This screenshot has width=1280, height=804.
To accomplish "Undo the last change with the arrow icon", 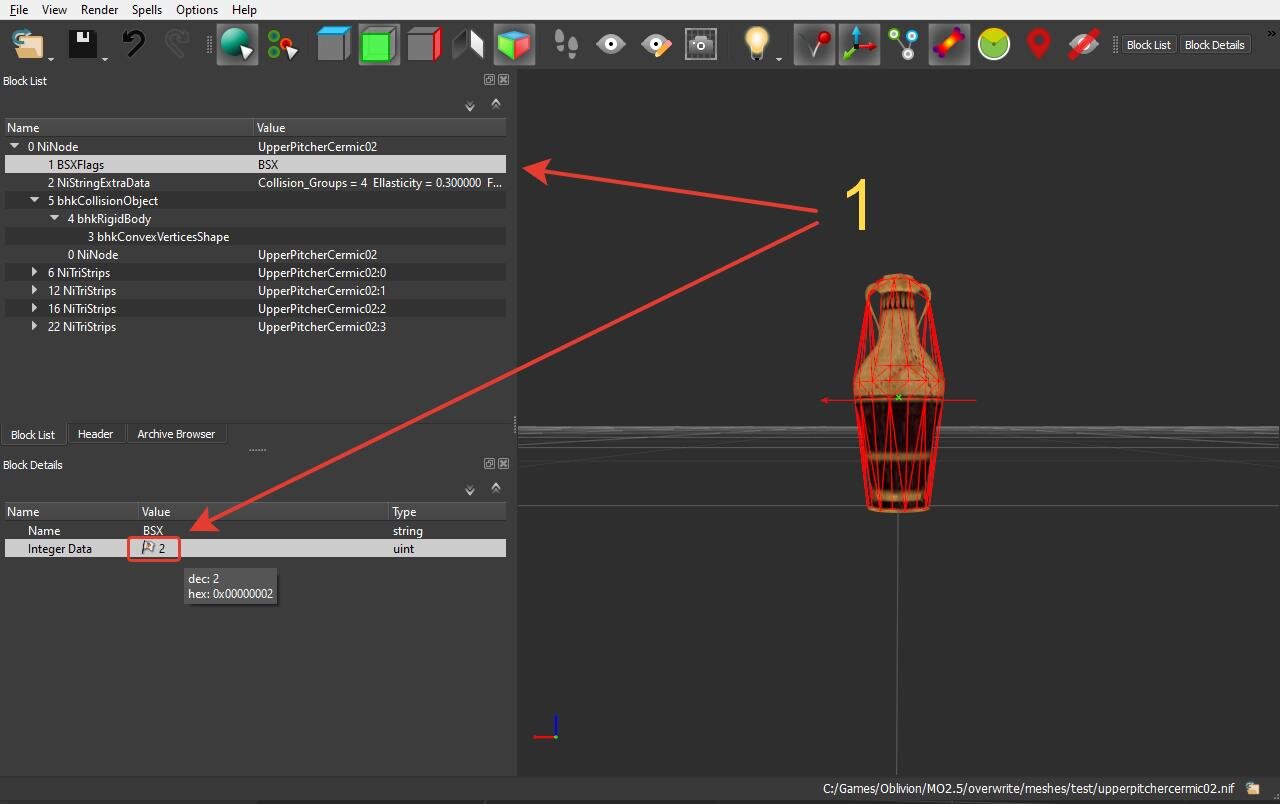I will point(133,45).
